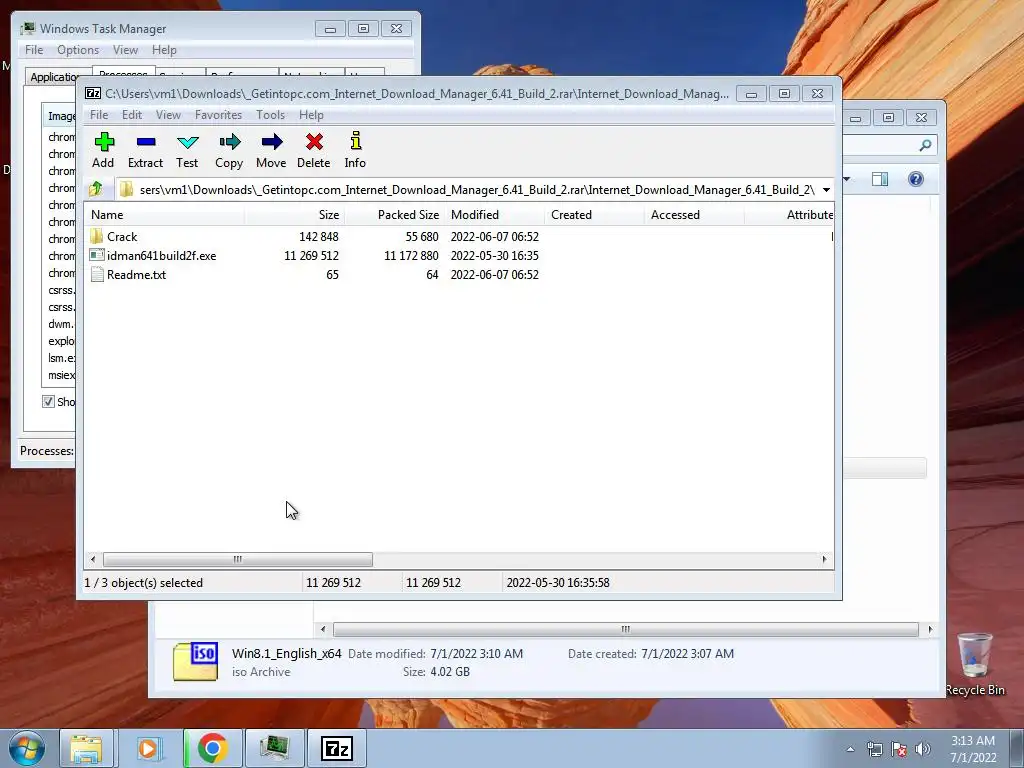Toggle the Task Manager 'Show processes' checkbox
Screen dimensions: 1024x768
tap(48, 402)
